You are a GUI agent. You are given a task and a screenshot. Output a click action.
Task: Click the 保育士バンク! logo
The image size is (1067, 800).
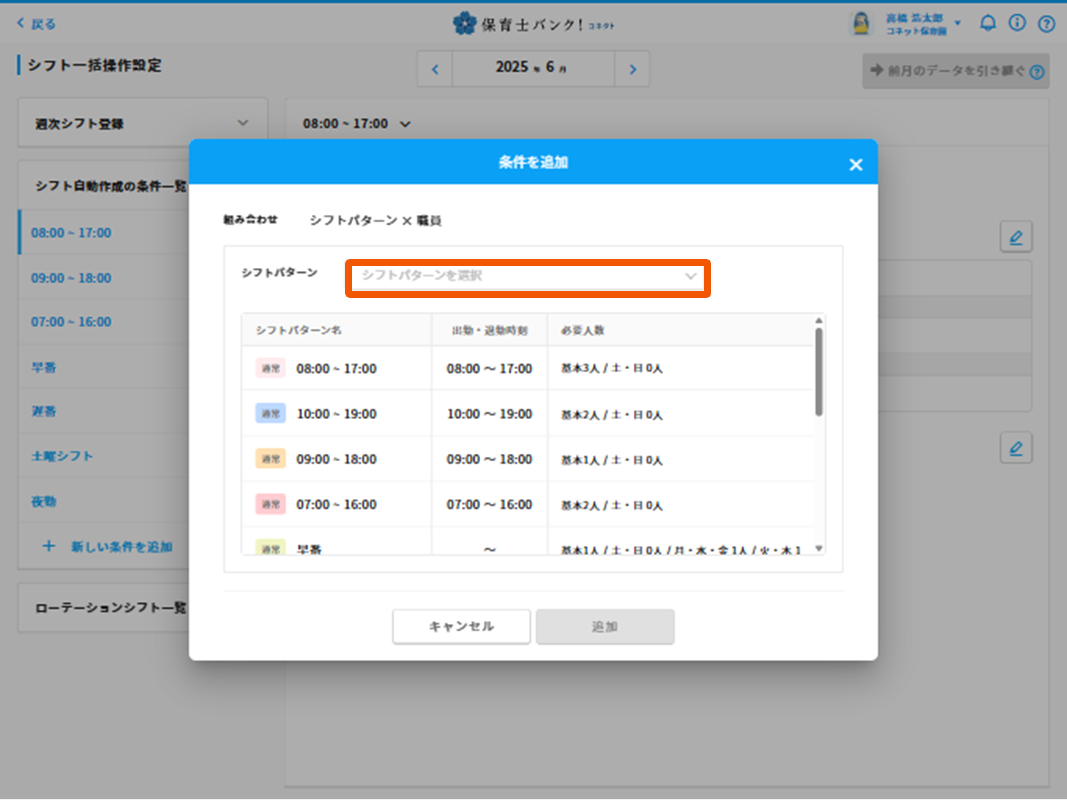pos(533,23)
